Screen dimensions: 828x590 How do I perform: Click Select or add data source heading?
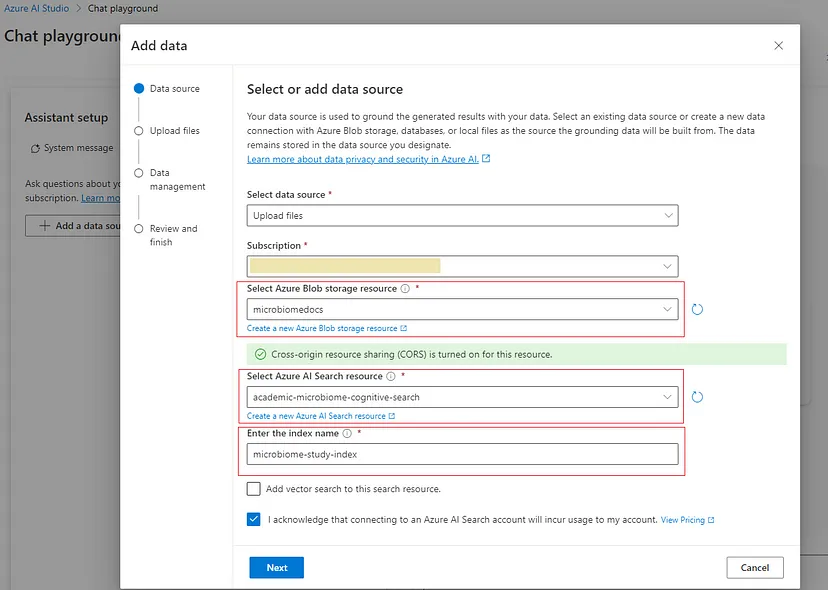point(325,89)
